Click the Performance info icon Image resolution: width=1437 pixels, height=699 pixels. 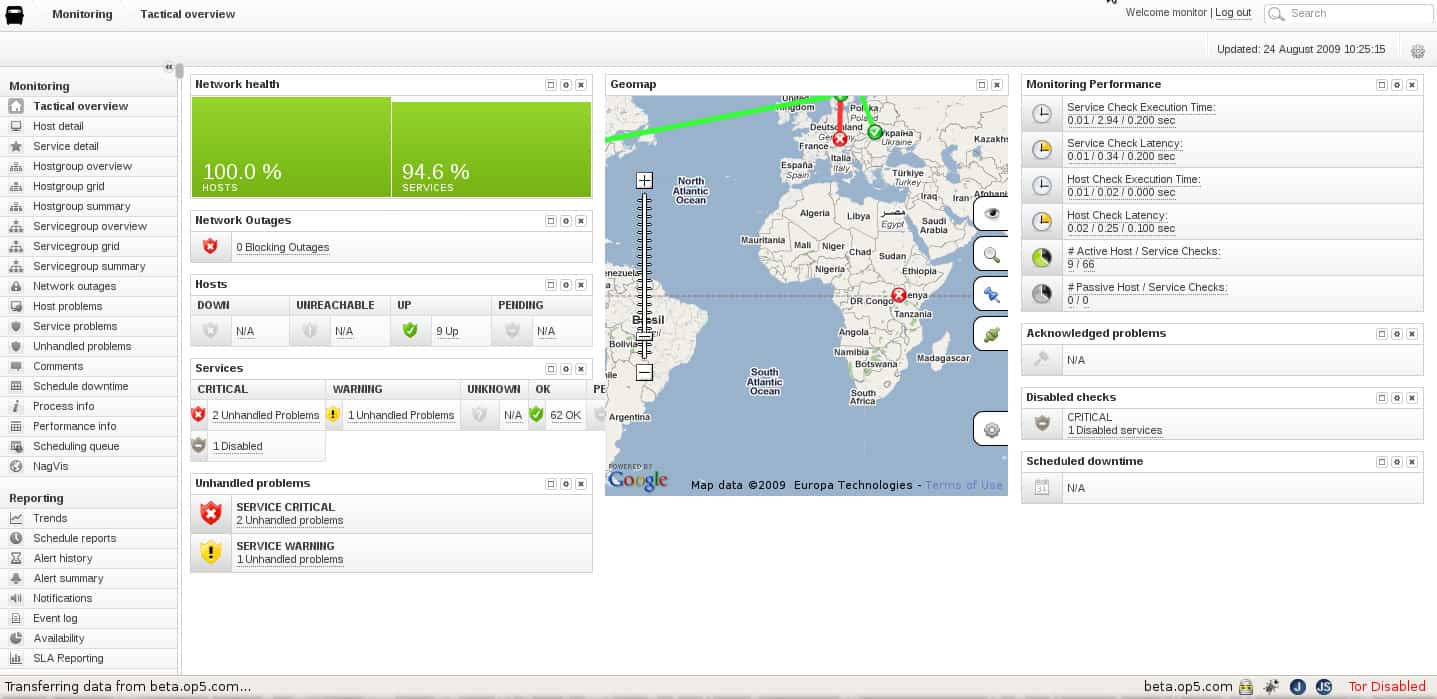pyautogui.click(x=16, y=426)
